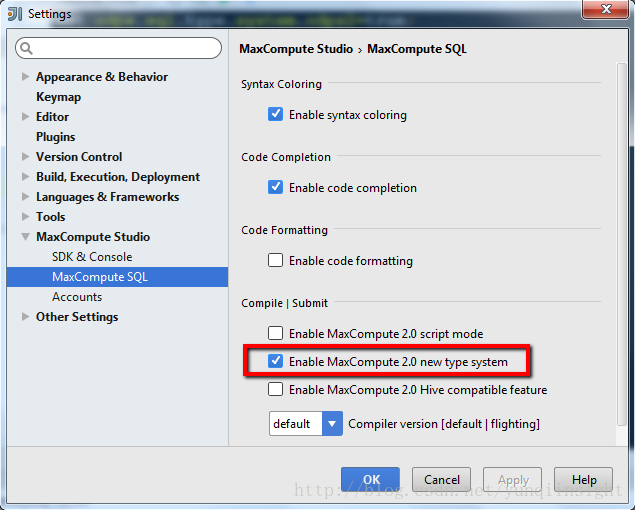Select Languages & Frameworks item
The width and height of the screenshot is (635, 510).
click(x=107, y=197)
